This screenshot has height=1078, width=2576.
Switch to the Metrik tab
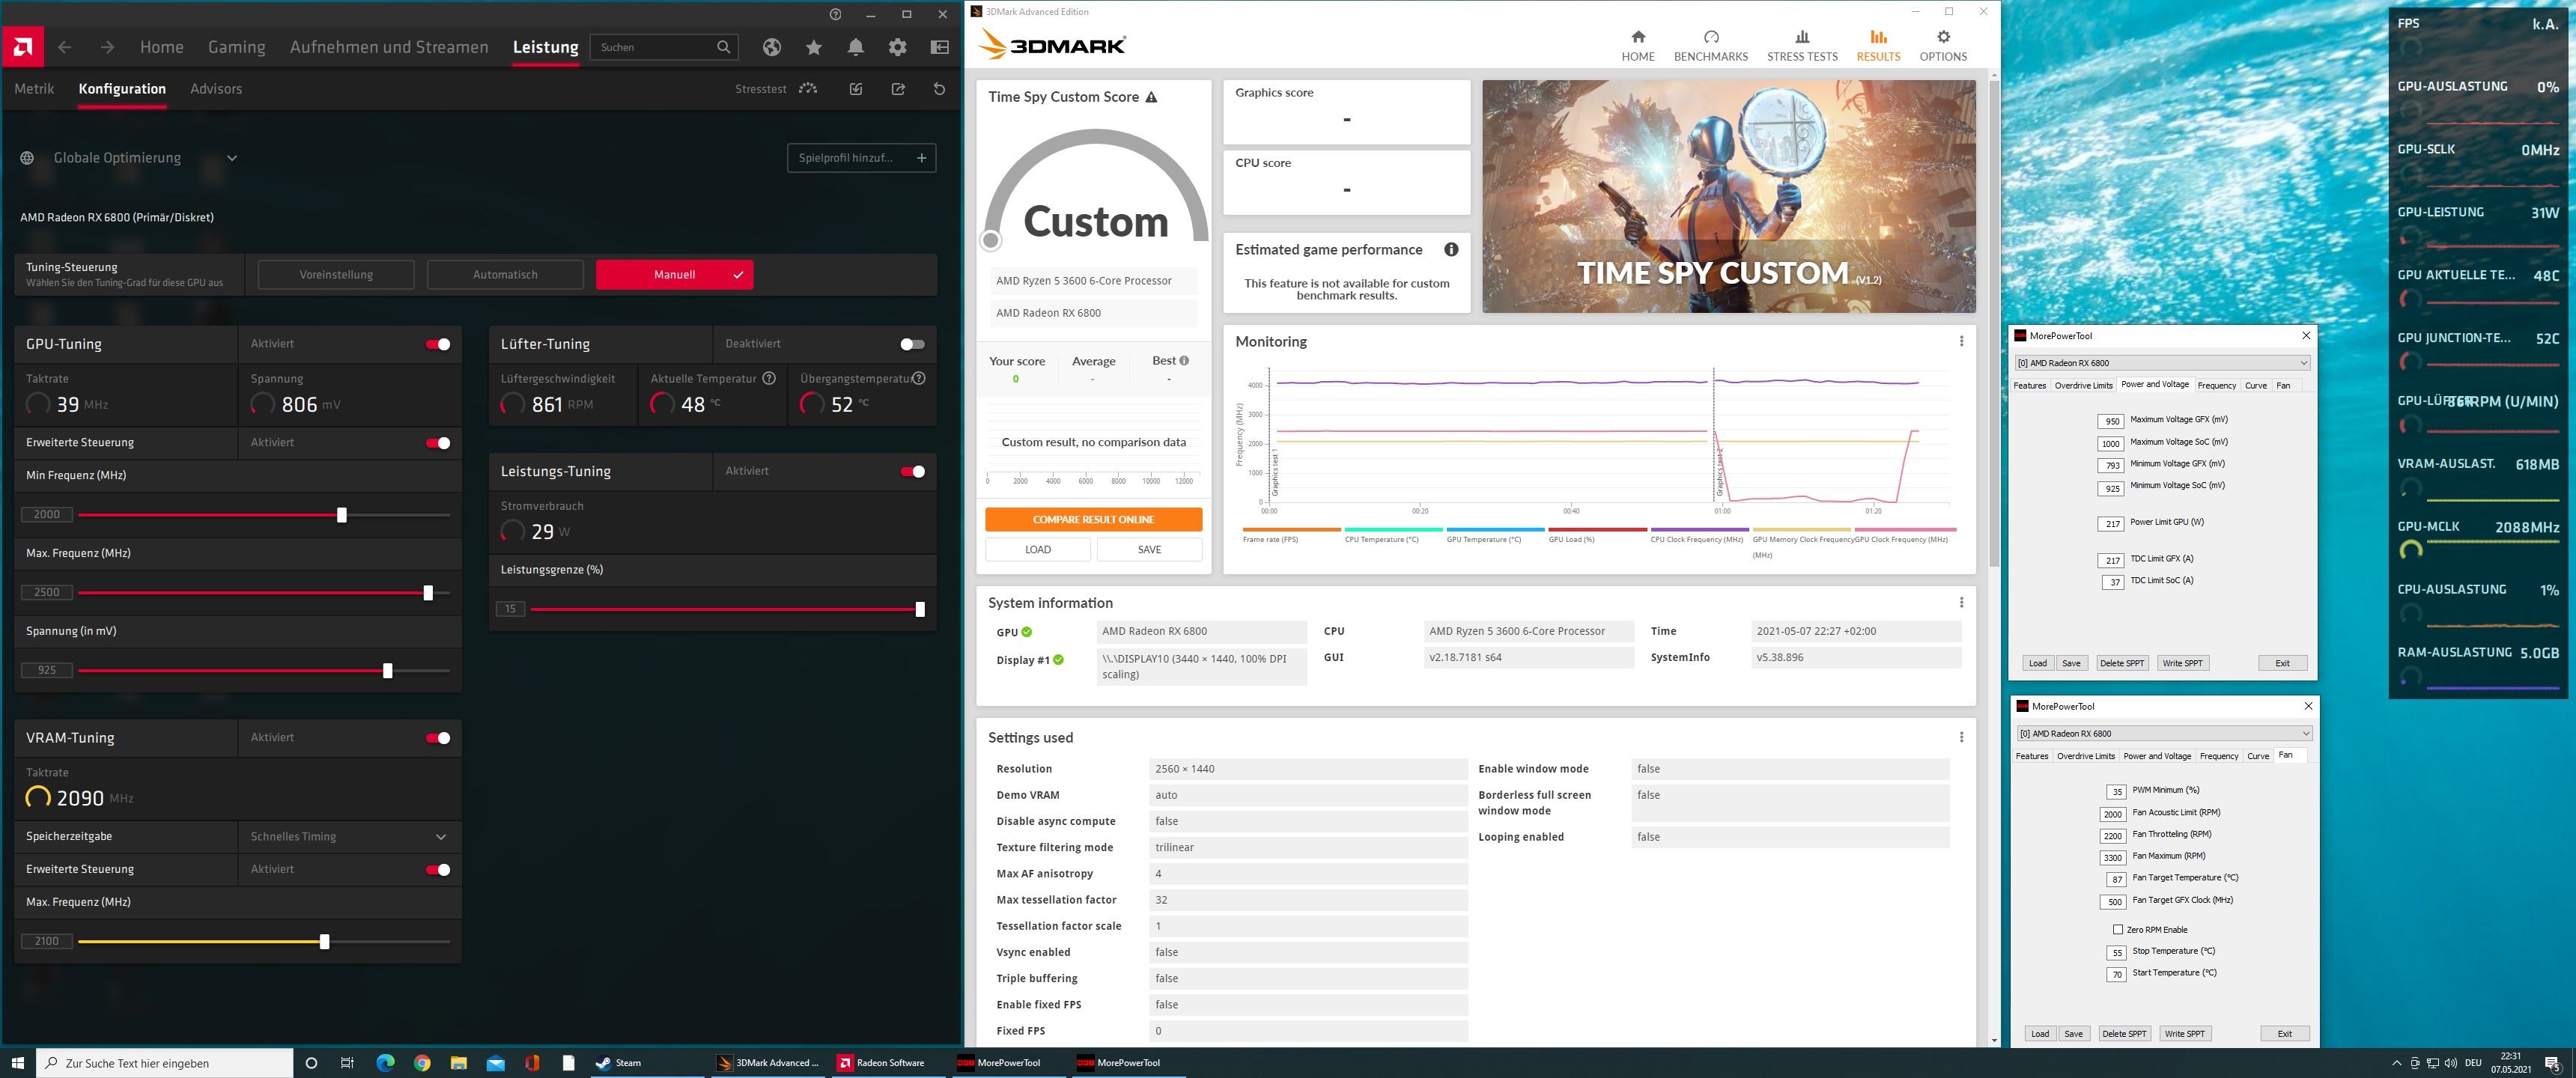pos(34,89)
